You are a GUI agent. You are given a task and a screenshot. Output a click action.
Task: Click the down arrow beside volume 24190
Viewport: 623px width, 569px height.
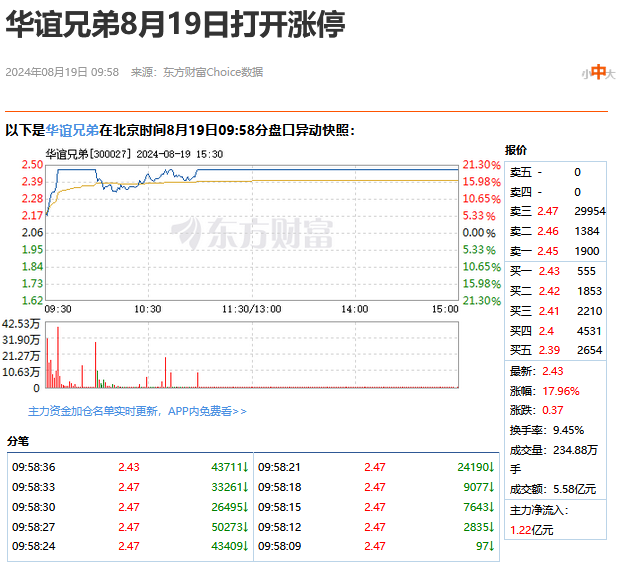pos(491,467)
